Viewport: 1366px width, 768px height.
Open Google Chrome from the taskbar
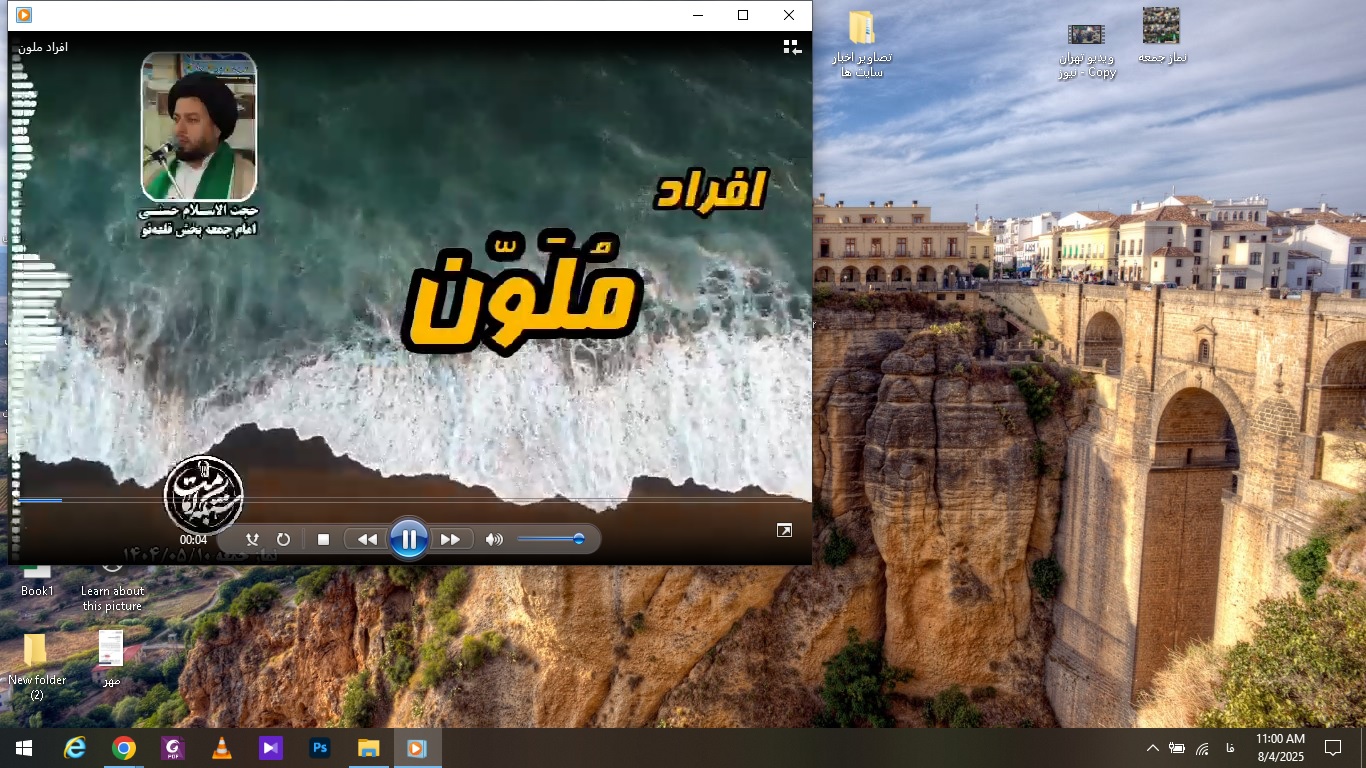coord(124,748)
